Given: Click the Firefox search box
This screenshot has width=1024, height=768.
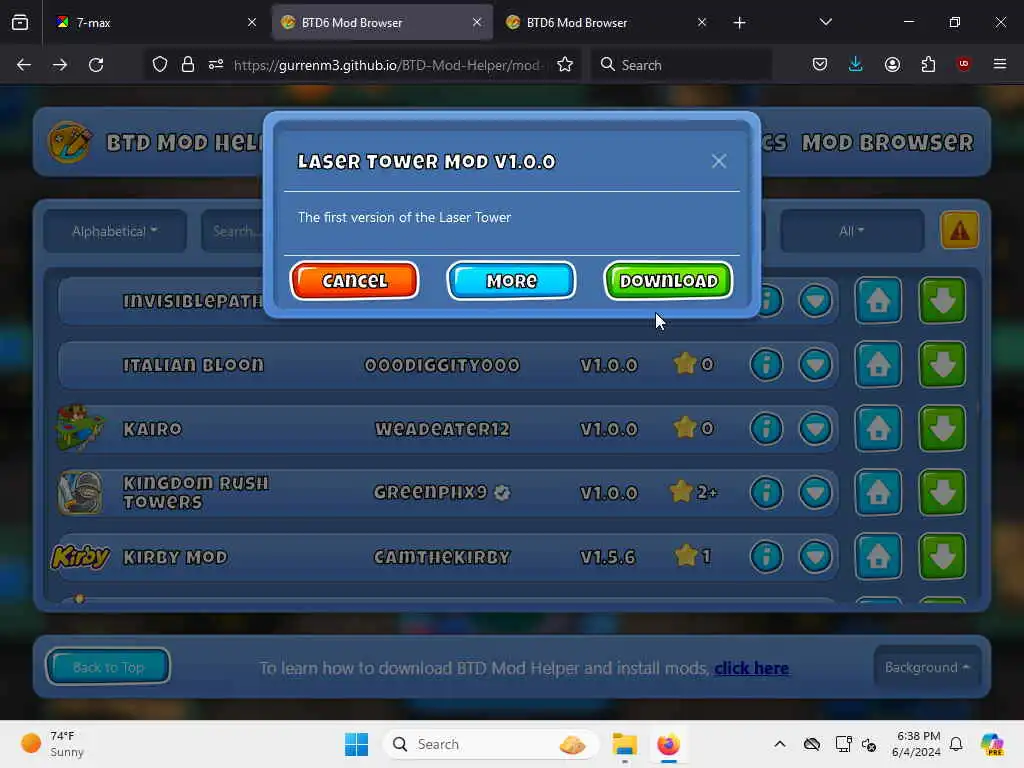Looking at the screenshot, I should click(681, 65).
